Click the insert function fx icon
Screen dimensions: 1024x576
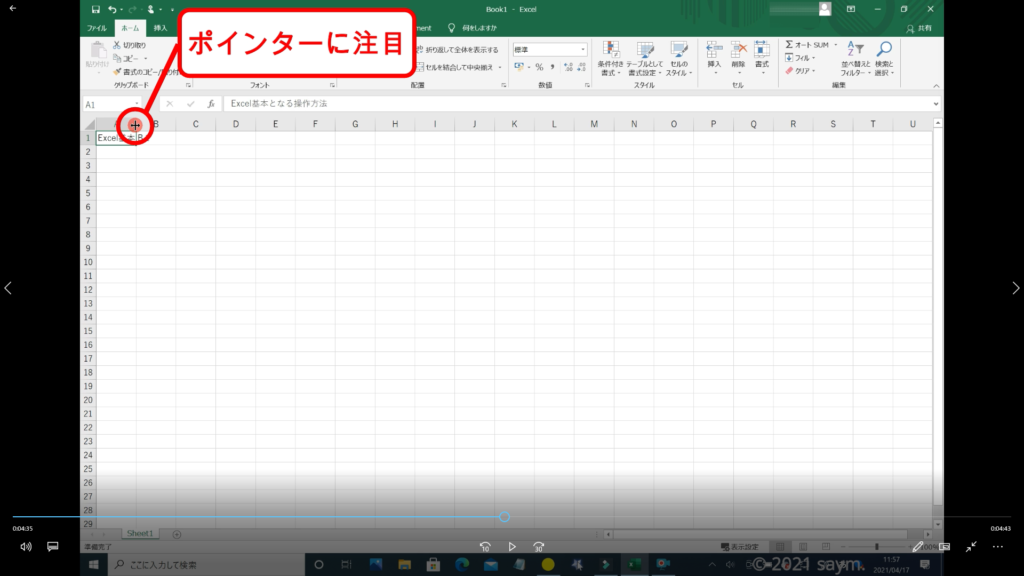click(211, 104)
